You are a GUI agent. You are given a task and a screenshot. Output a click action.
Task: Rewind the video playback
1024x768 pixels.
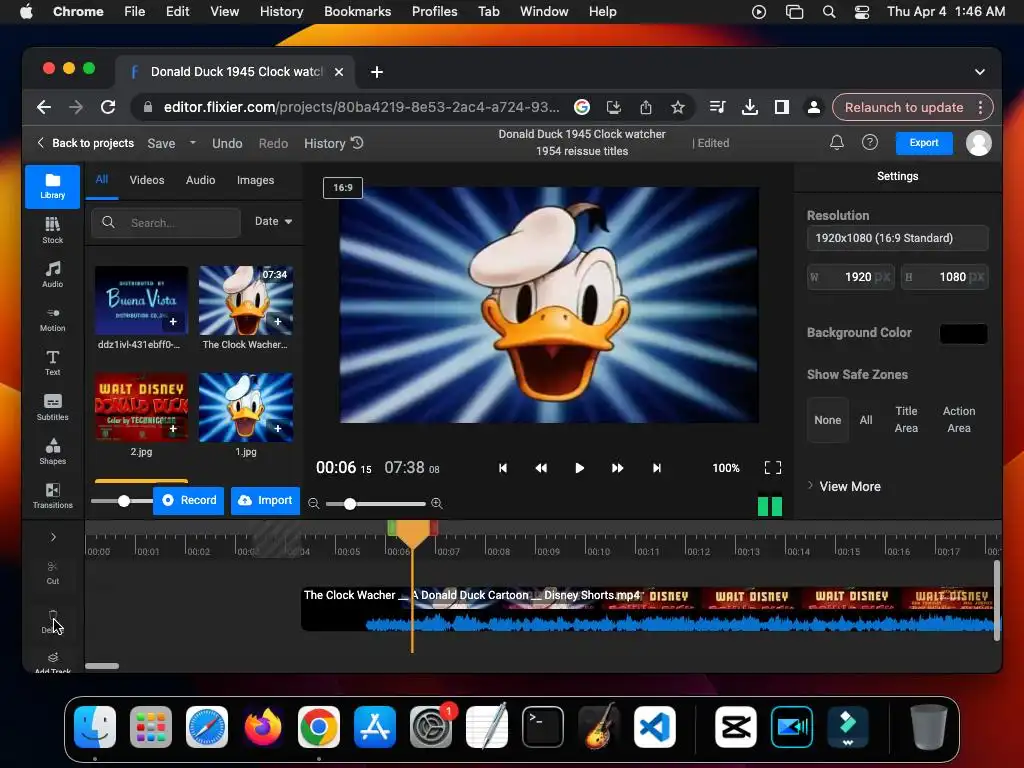(x=541, y=468)
